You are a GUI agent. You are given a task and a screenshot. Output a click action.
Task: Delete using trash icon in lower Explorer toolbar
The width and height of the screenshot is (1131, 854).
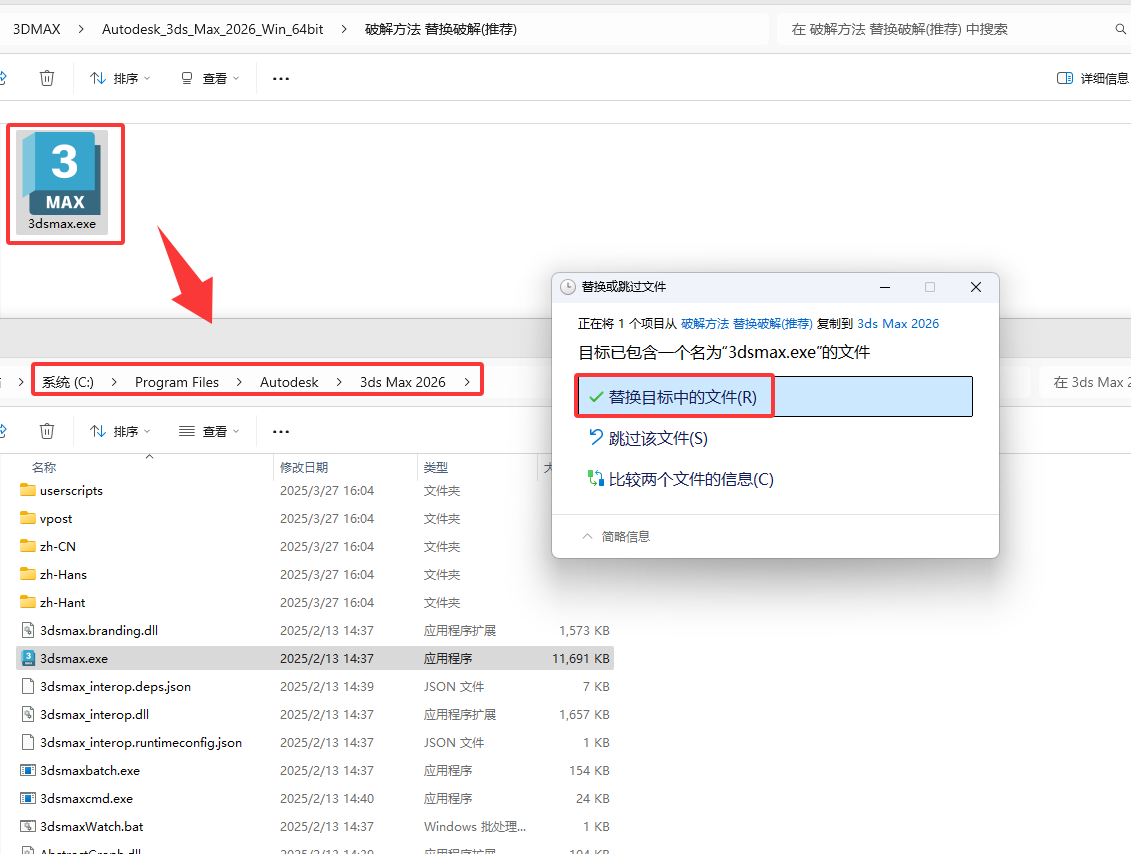click(47, 431)
